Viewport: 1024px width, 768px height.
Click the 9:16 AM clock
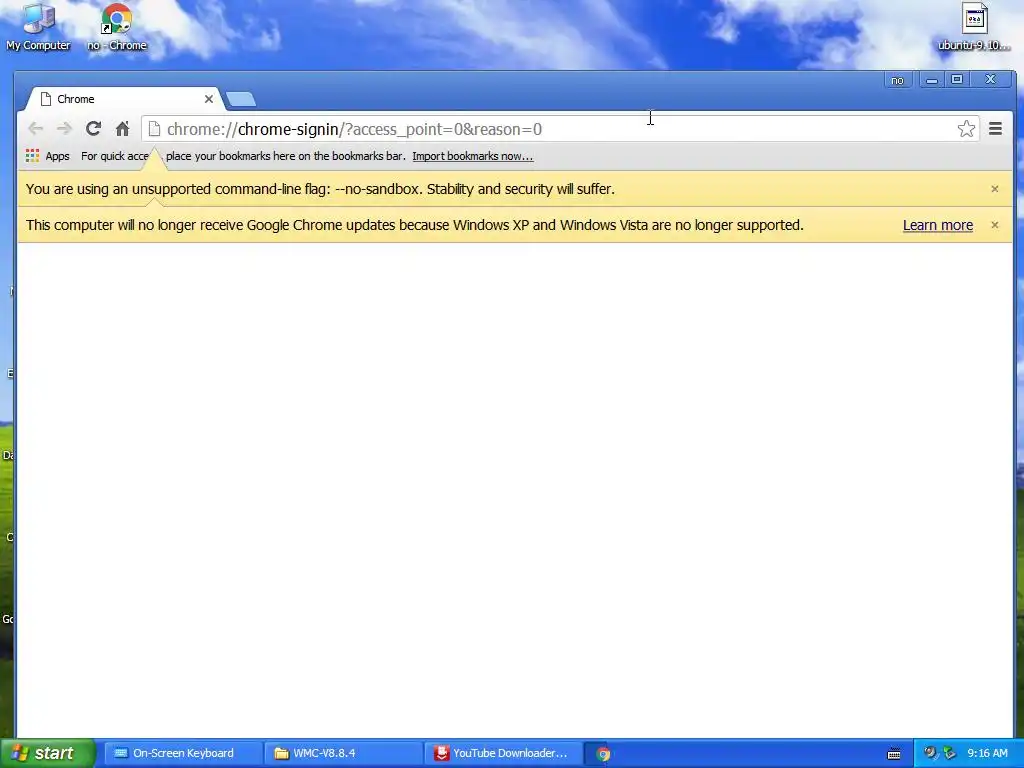point(987,753)
